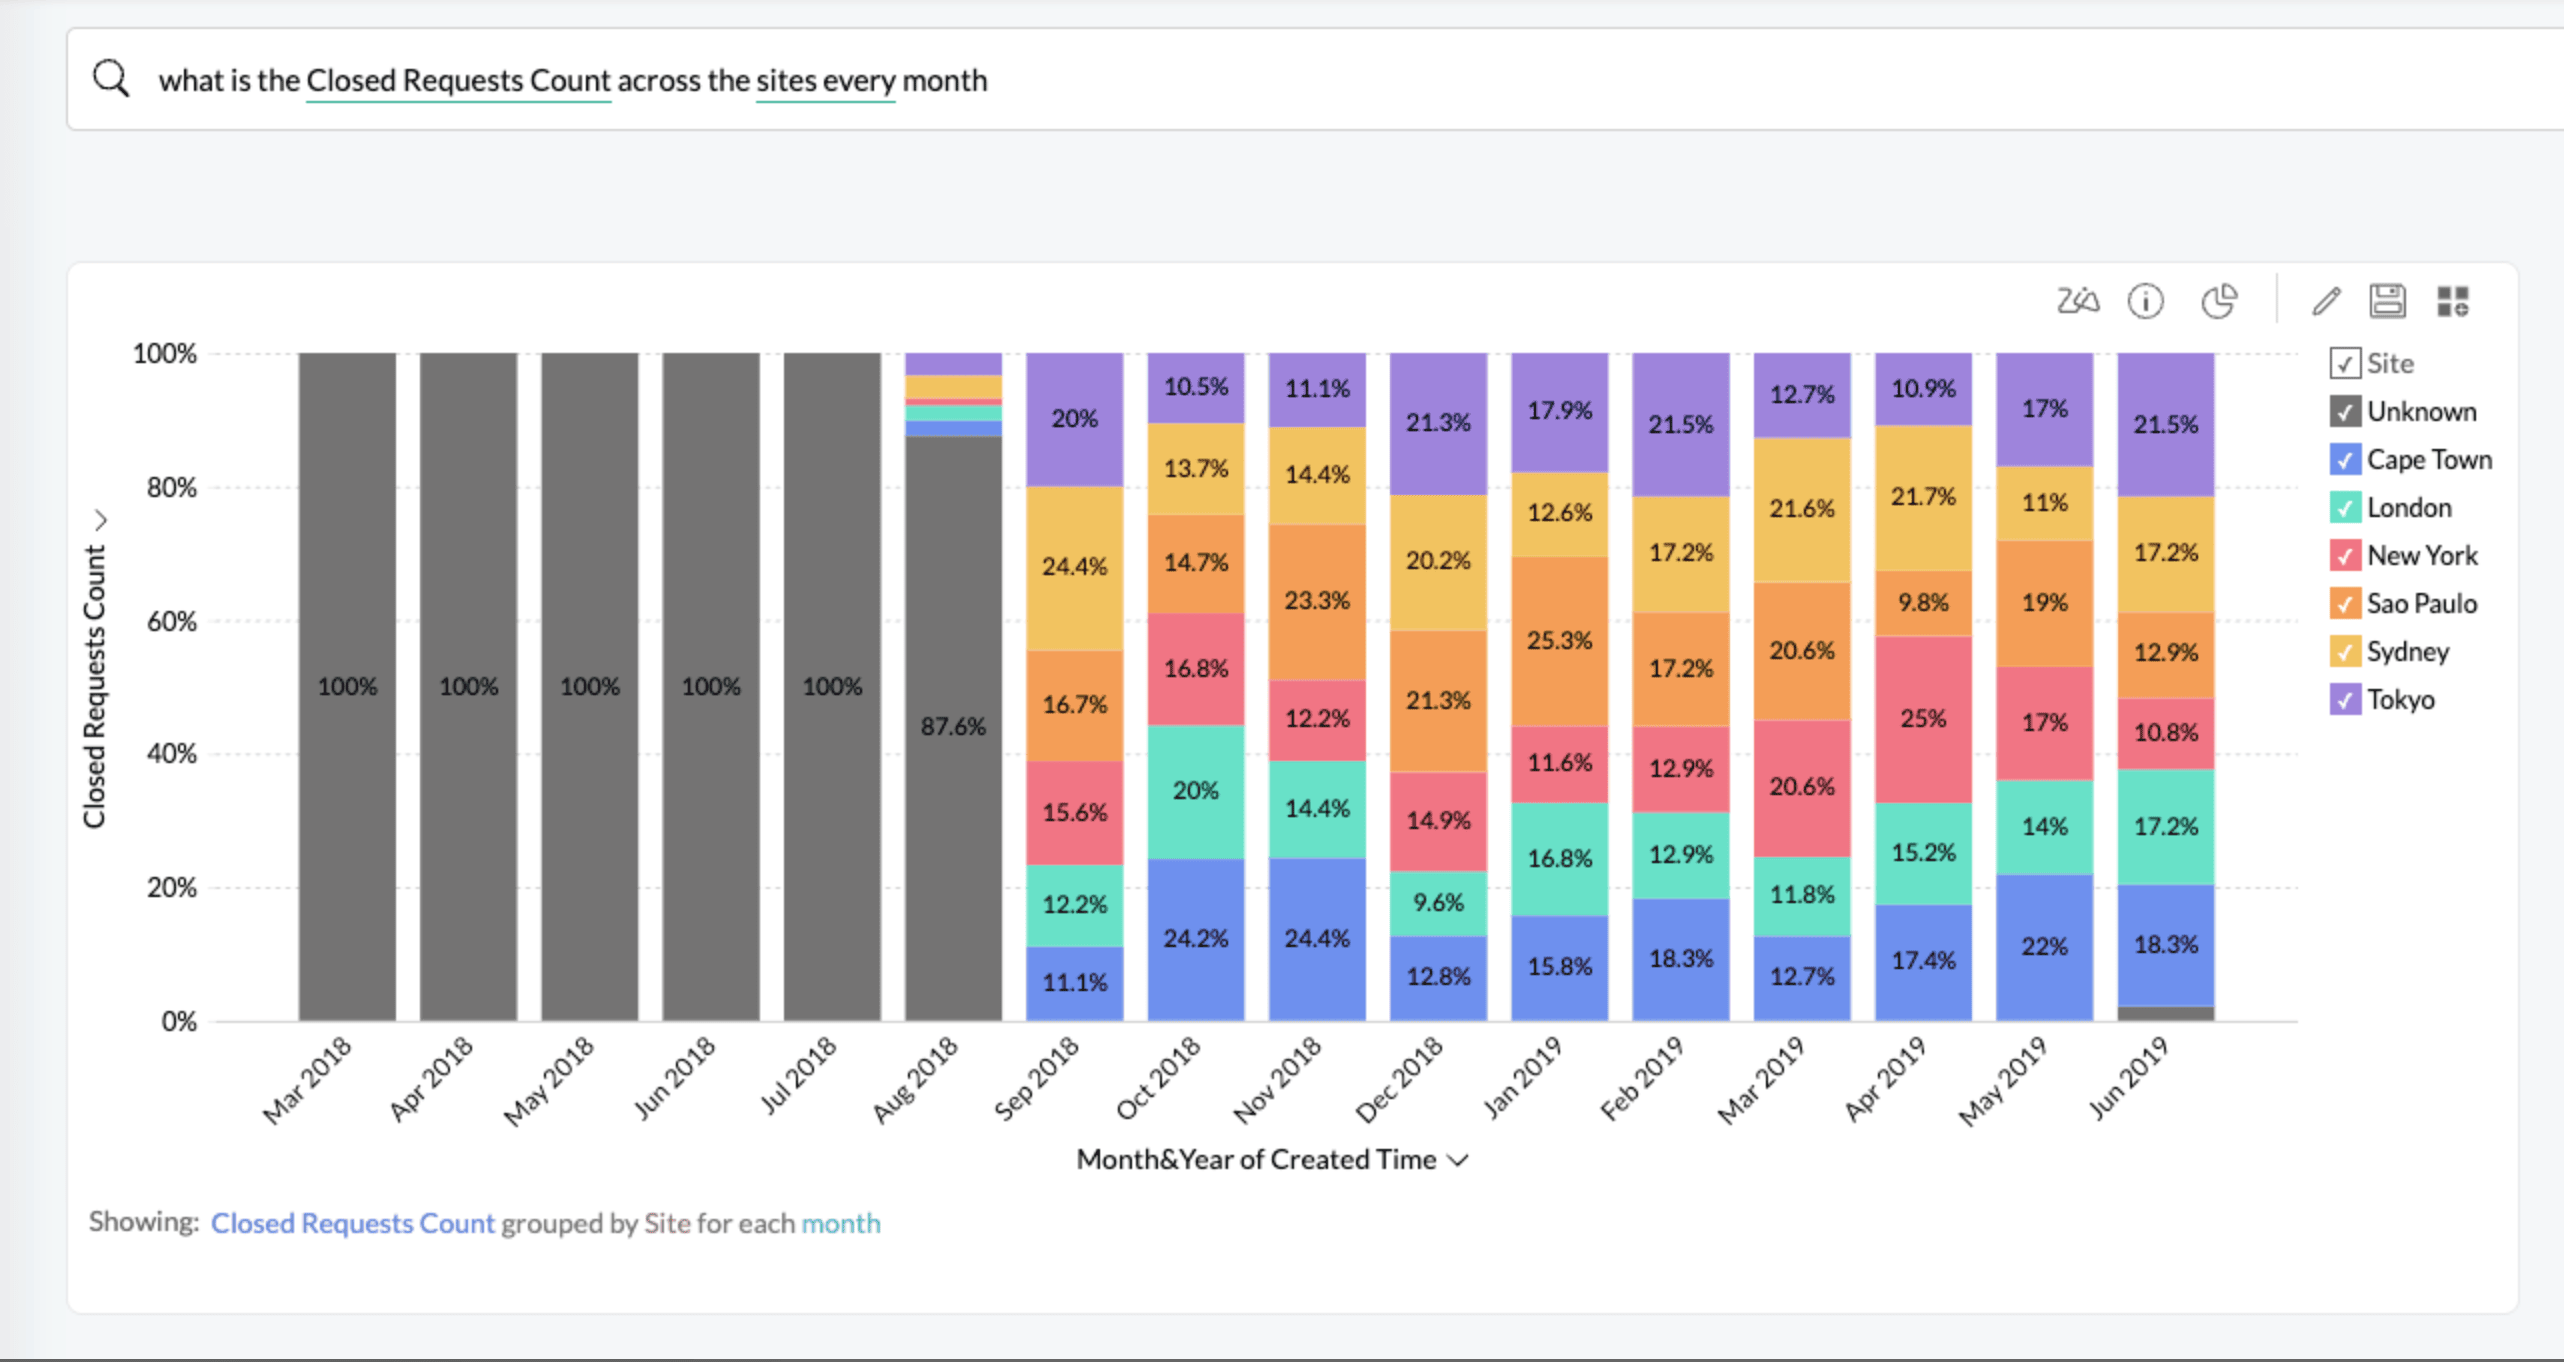This screenshot has width=2564, height=1362.
Task: Click the info circle icon
Action: [x=2146, y=301]
